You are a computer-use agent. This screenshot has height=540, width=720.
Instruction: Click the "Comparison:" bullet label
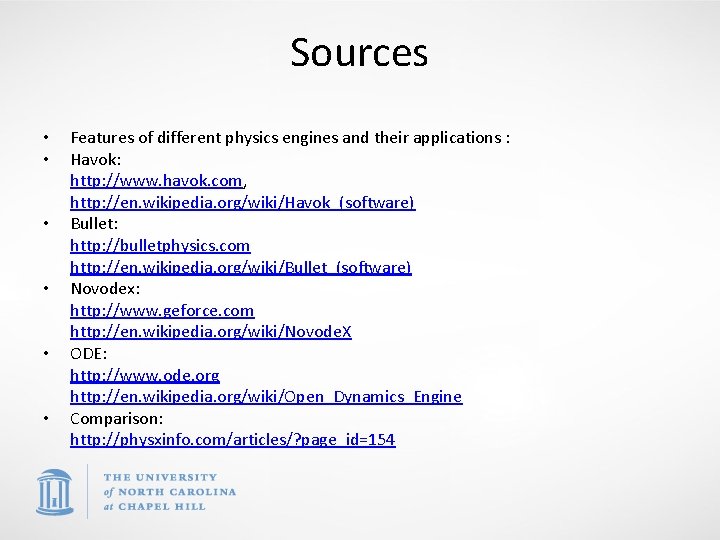pos(117,418)
